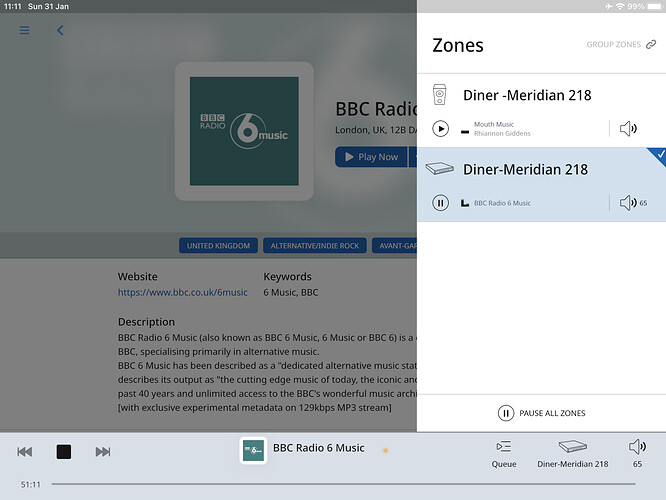Select the Diner-Meridian 218 streamer device icon

coord(440,168)
